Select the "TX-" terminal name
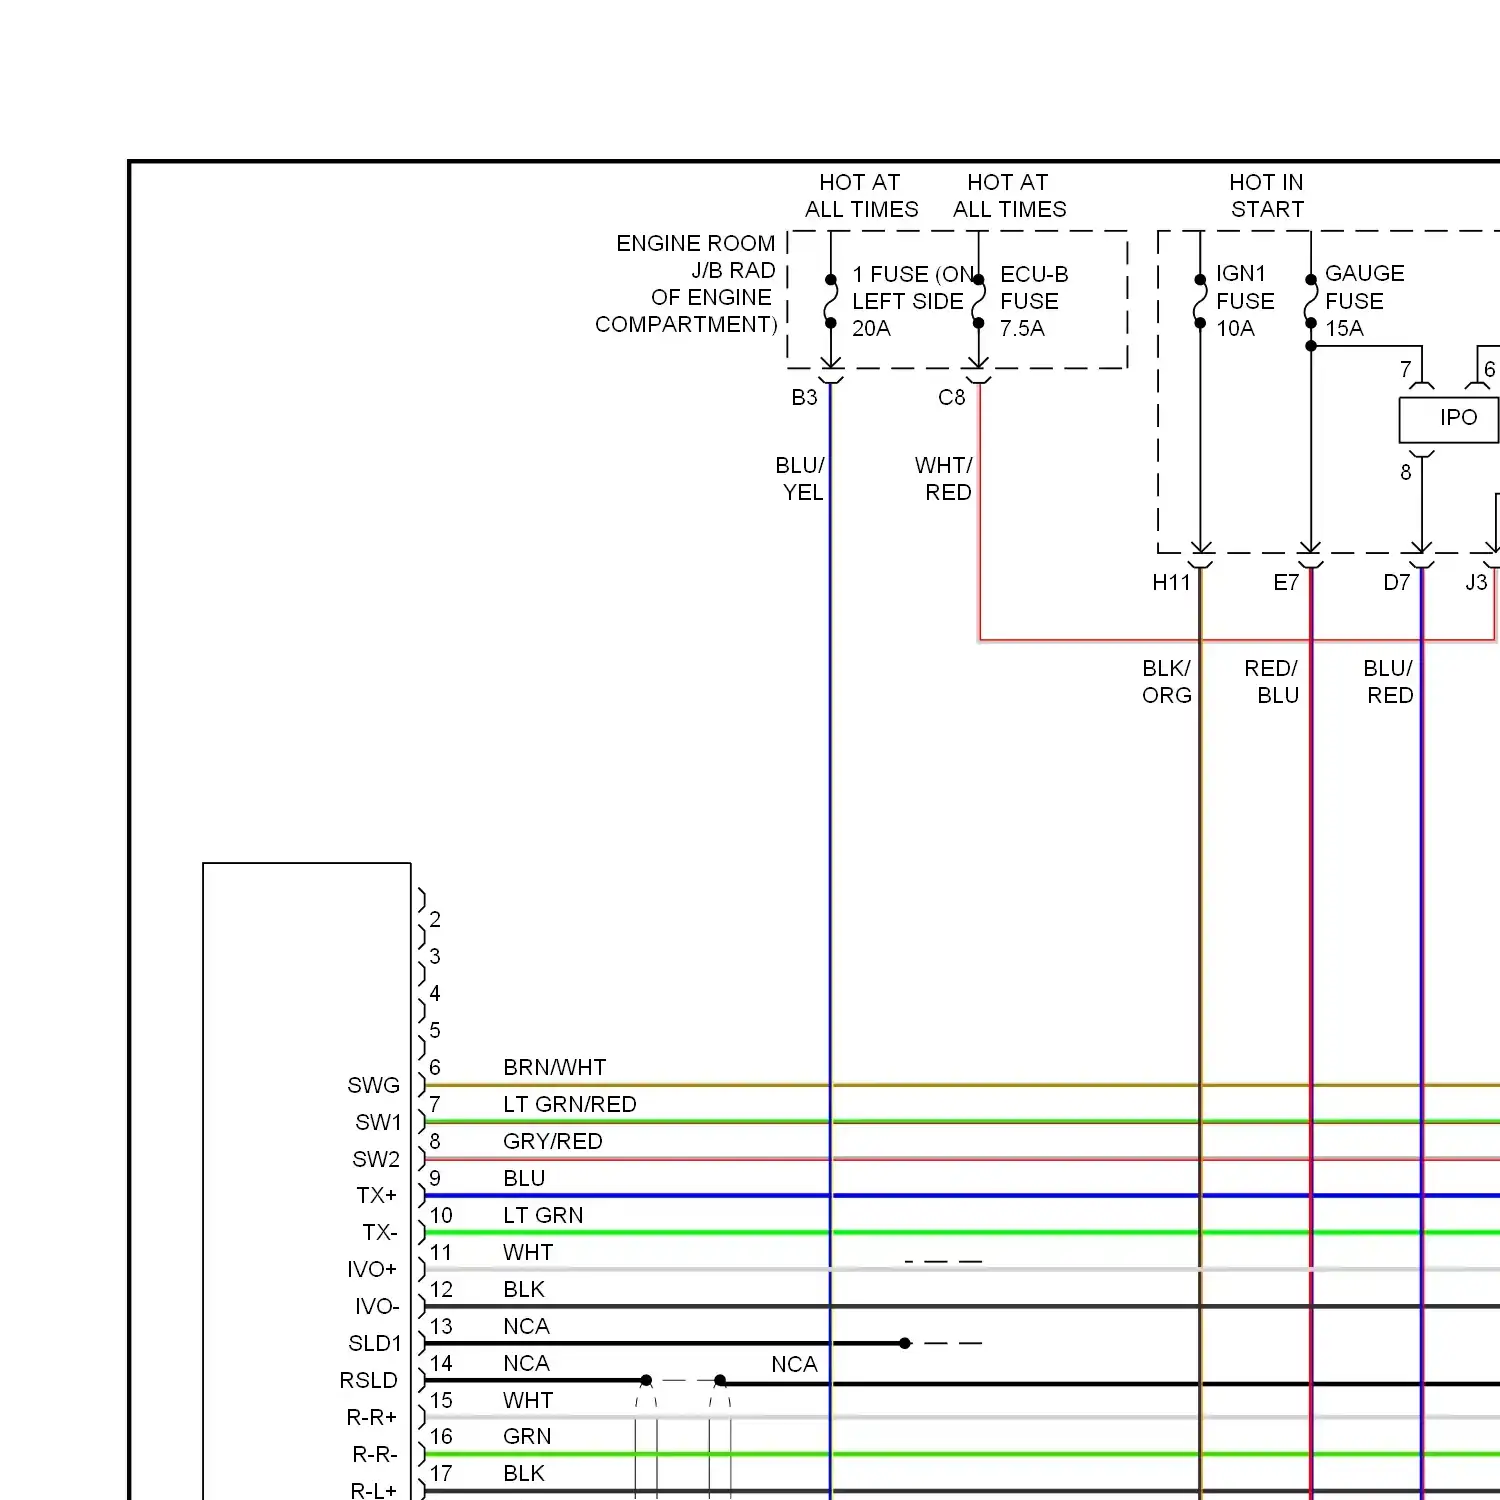 (380, 1233)
